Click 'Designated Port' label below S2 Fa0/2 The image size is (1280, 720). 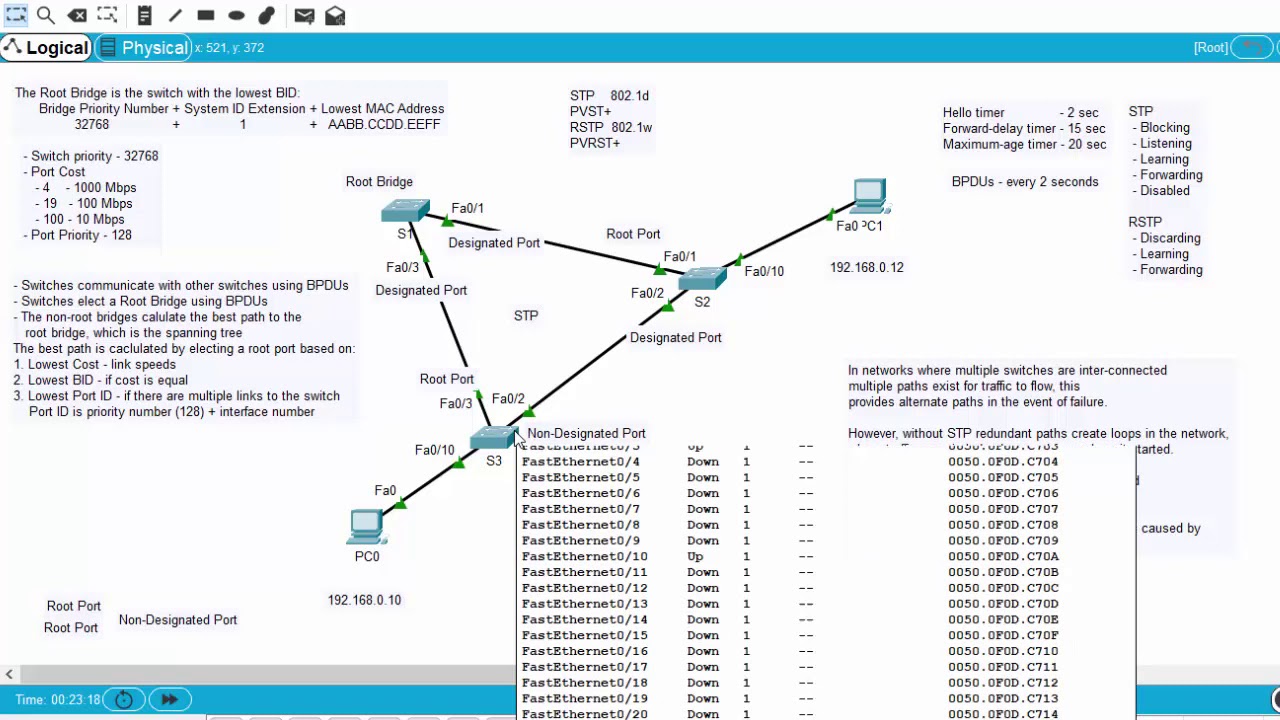pos(675,337)
